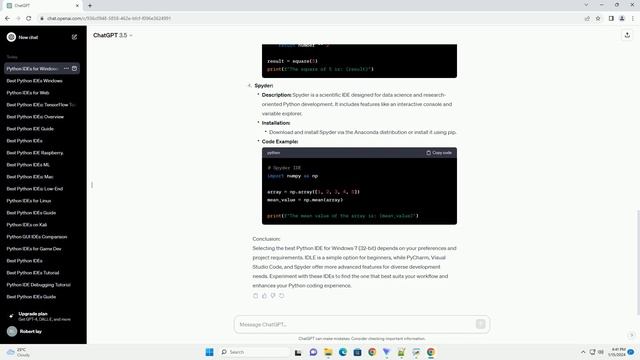Screen dimensions: 640x360
Task: Open the weather widget in taskbar
Action: point(18,352)
